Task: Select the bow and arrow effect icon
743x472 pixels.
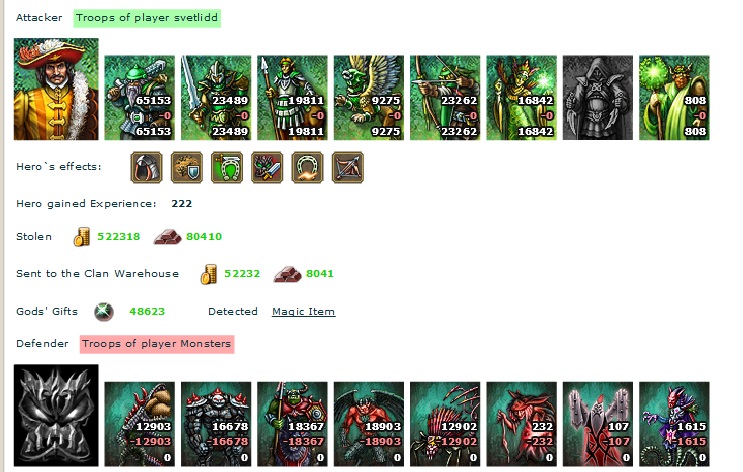Action: pyautogui.click(x=348, y=167)
